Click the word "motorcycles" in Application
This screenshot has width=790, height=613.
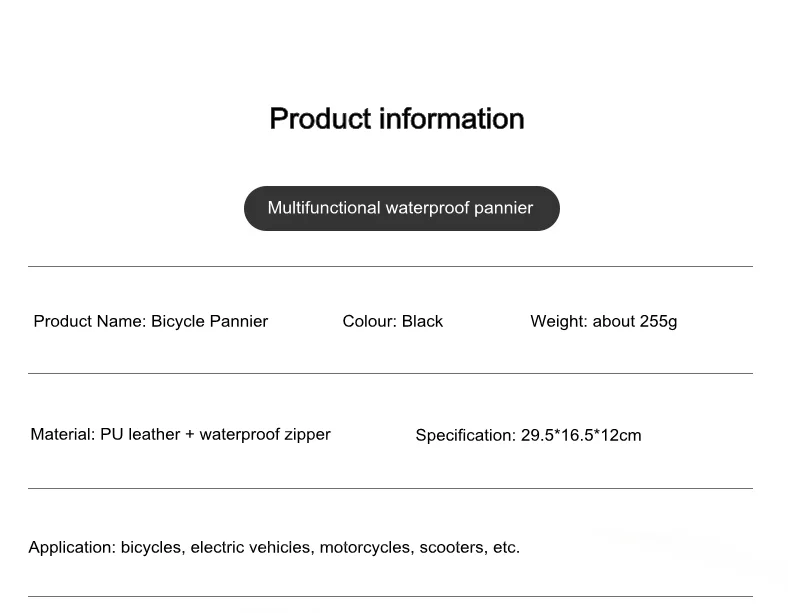[366, 547]
